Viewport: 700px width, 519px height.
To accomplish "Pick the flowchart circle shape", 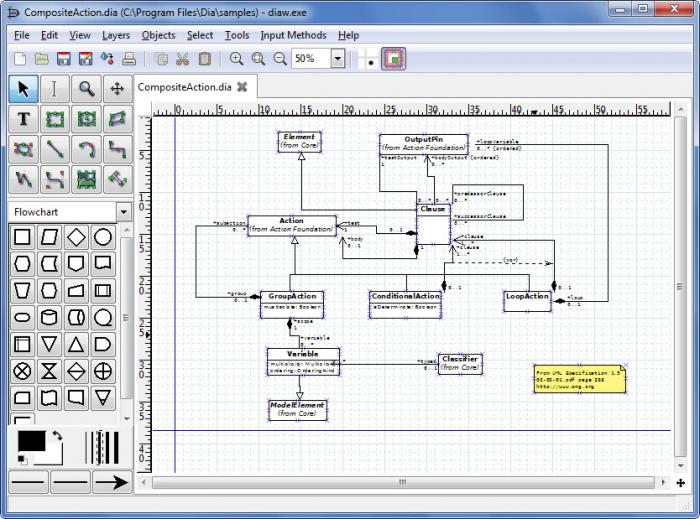I will [103, 237].
